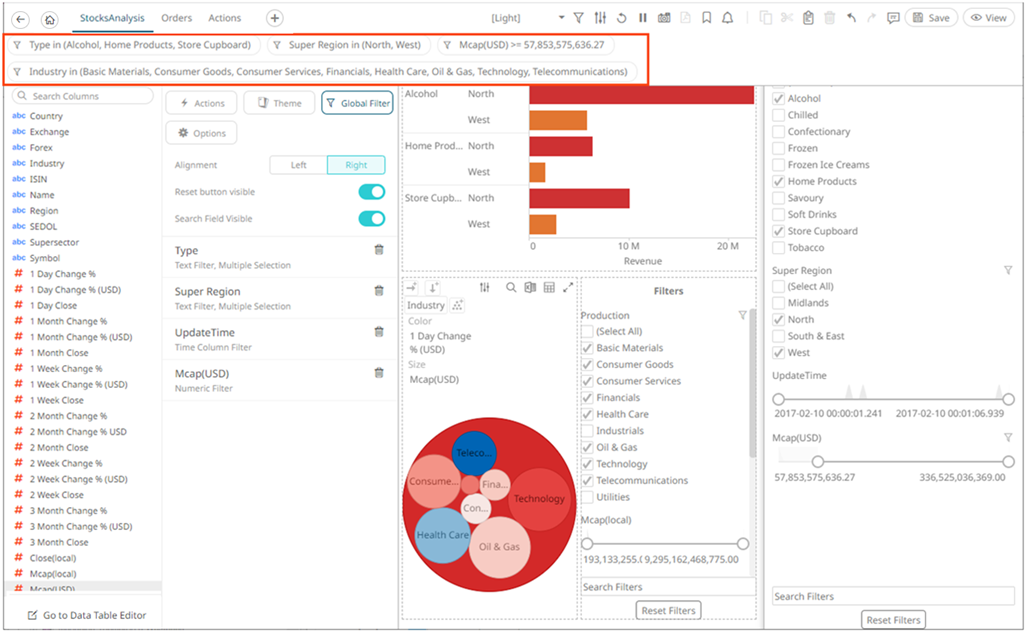
Task: Switch to the Actions tab
Action: (x=224, y=17)
